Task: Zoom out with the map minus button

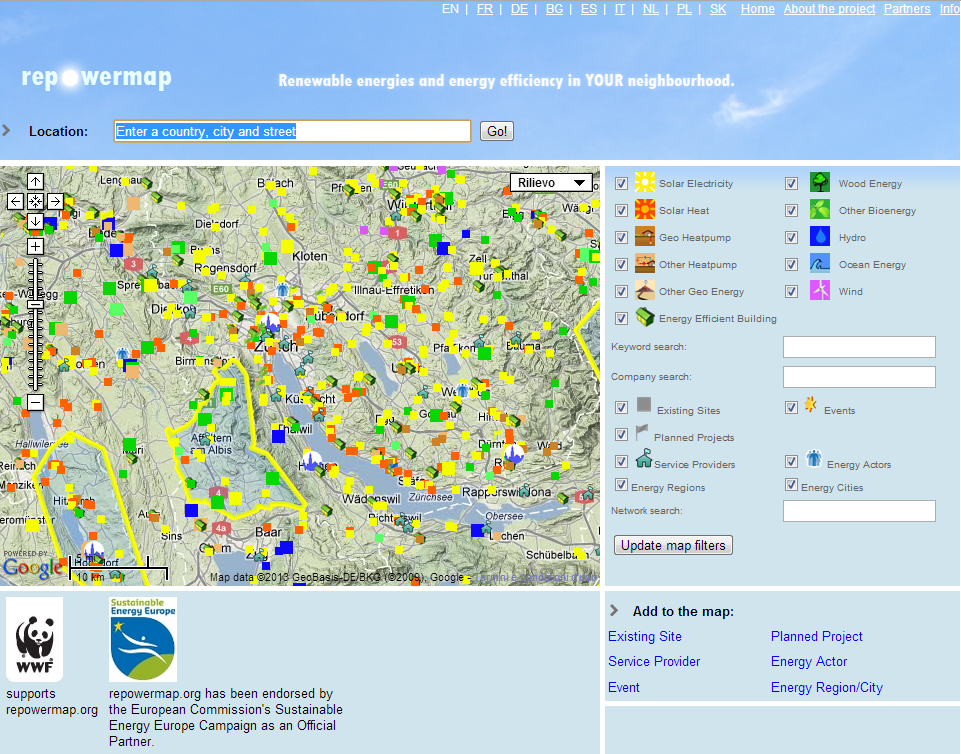Action: point(35,402)
